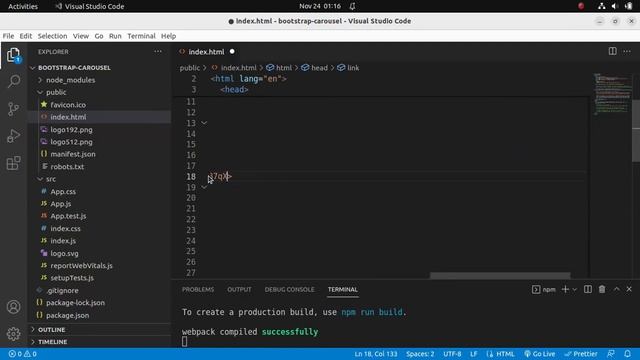Open the Accounts menu icon

(13, 307)
